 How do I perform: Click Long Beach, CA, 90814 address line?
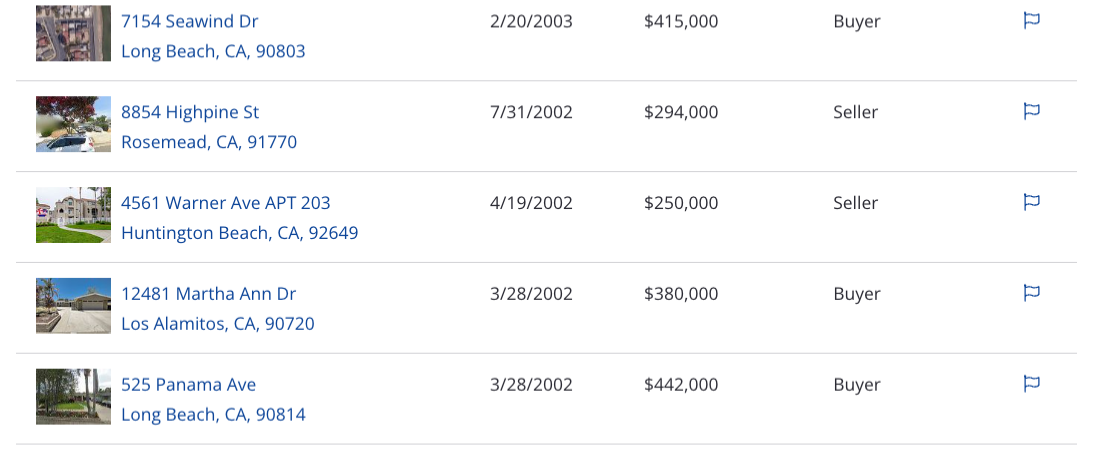tap(213, 415)
